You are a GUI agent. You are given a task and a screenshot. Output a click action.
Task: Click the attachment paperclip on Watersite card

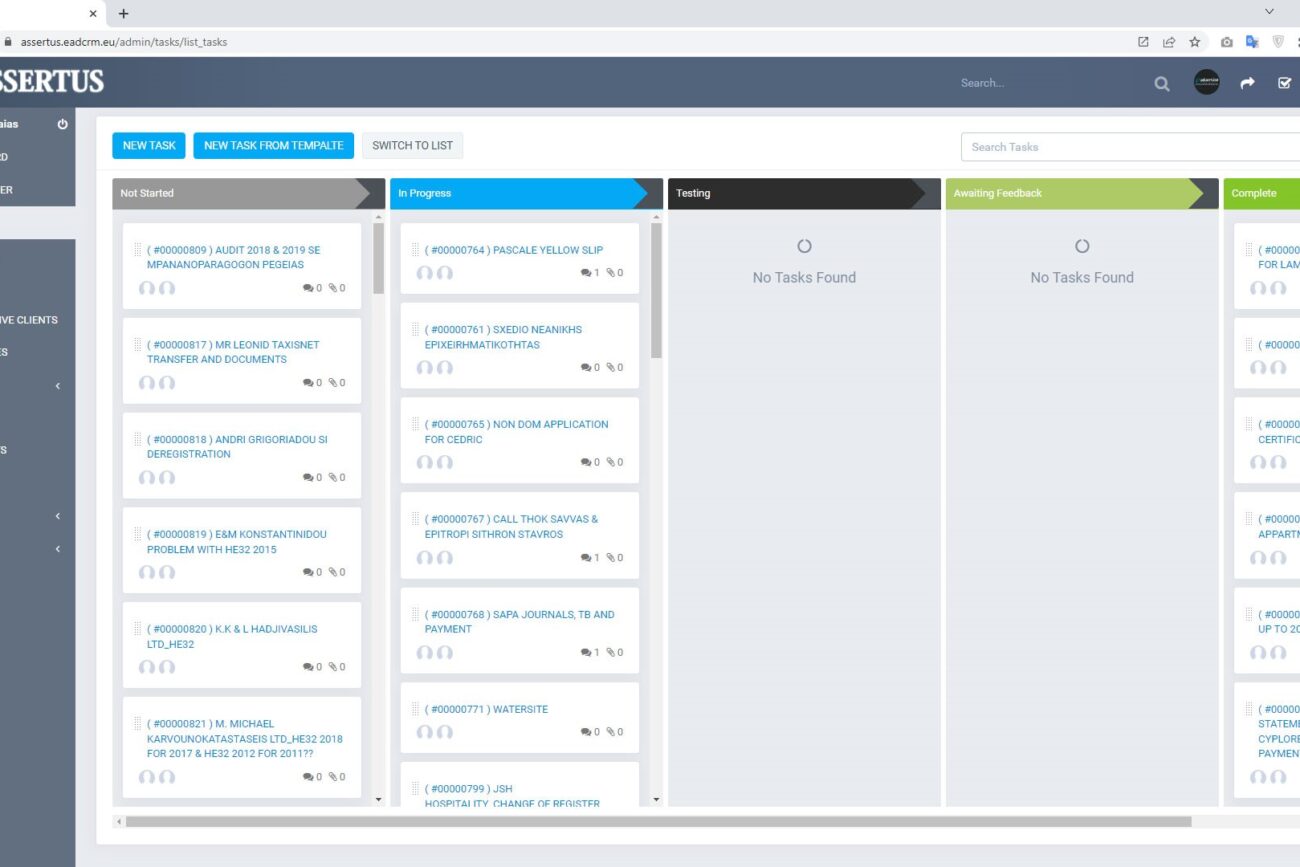pyautogui.click(x=610, y=732)
